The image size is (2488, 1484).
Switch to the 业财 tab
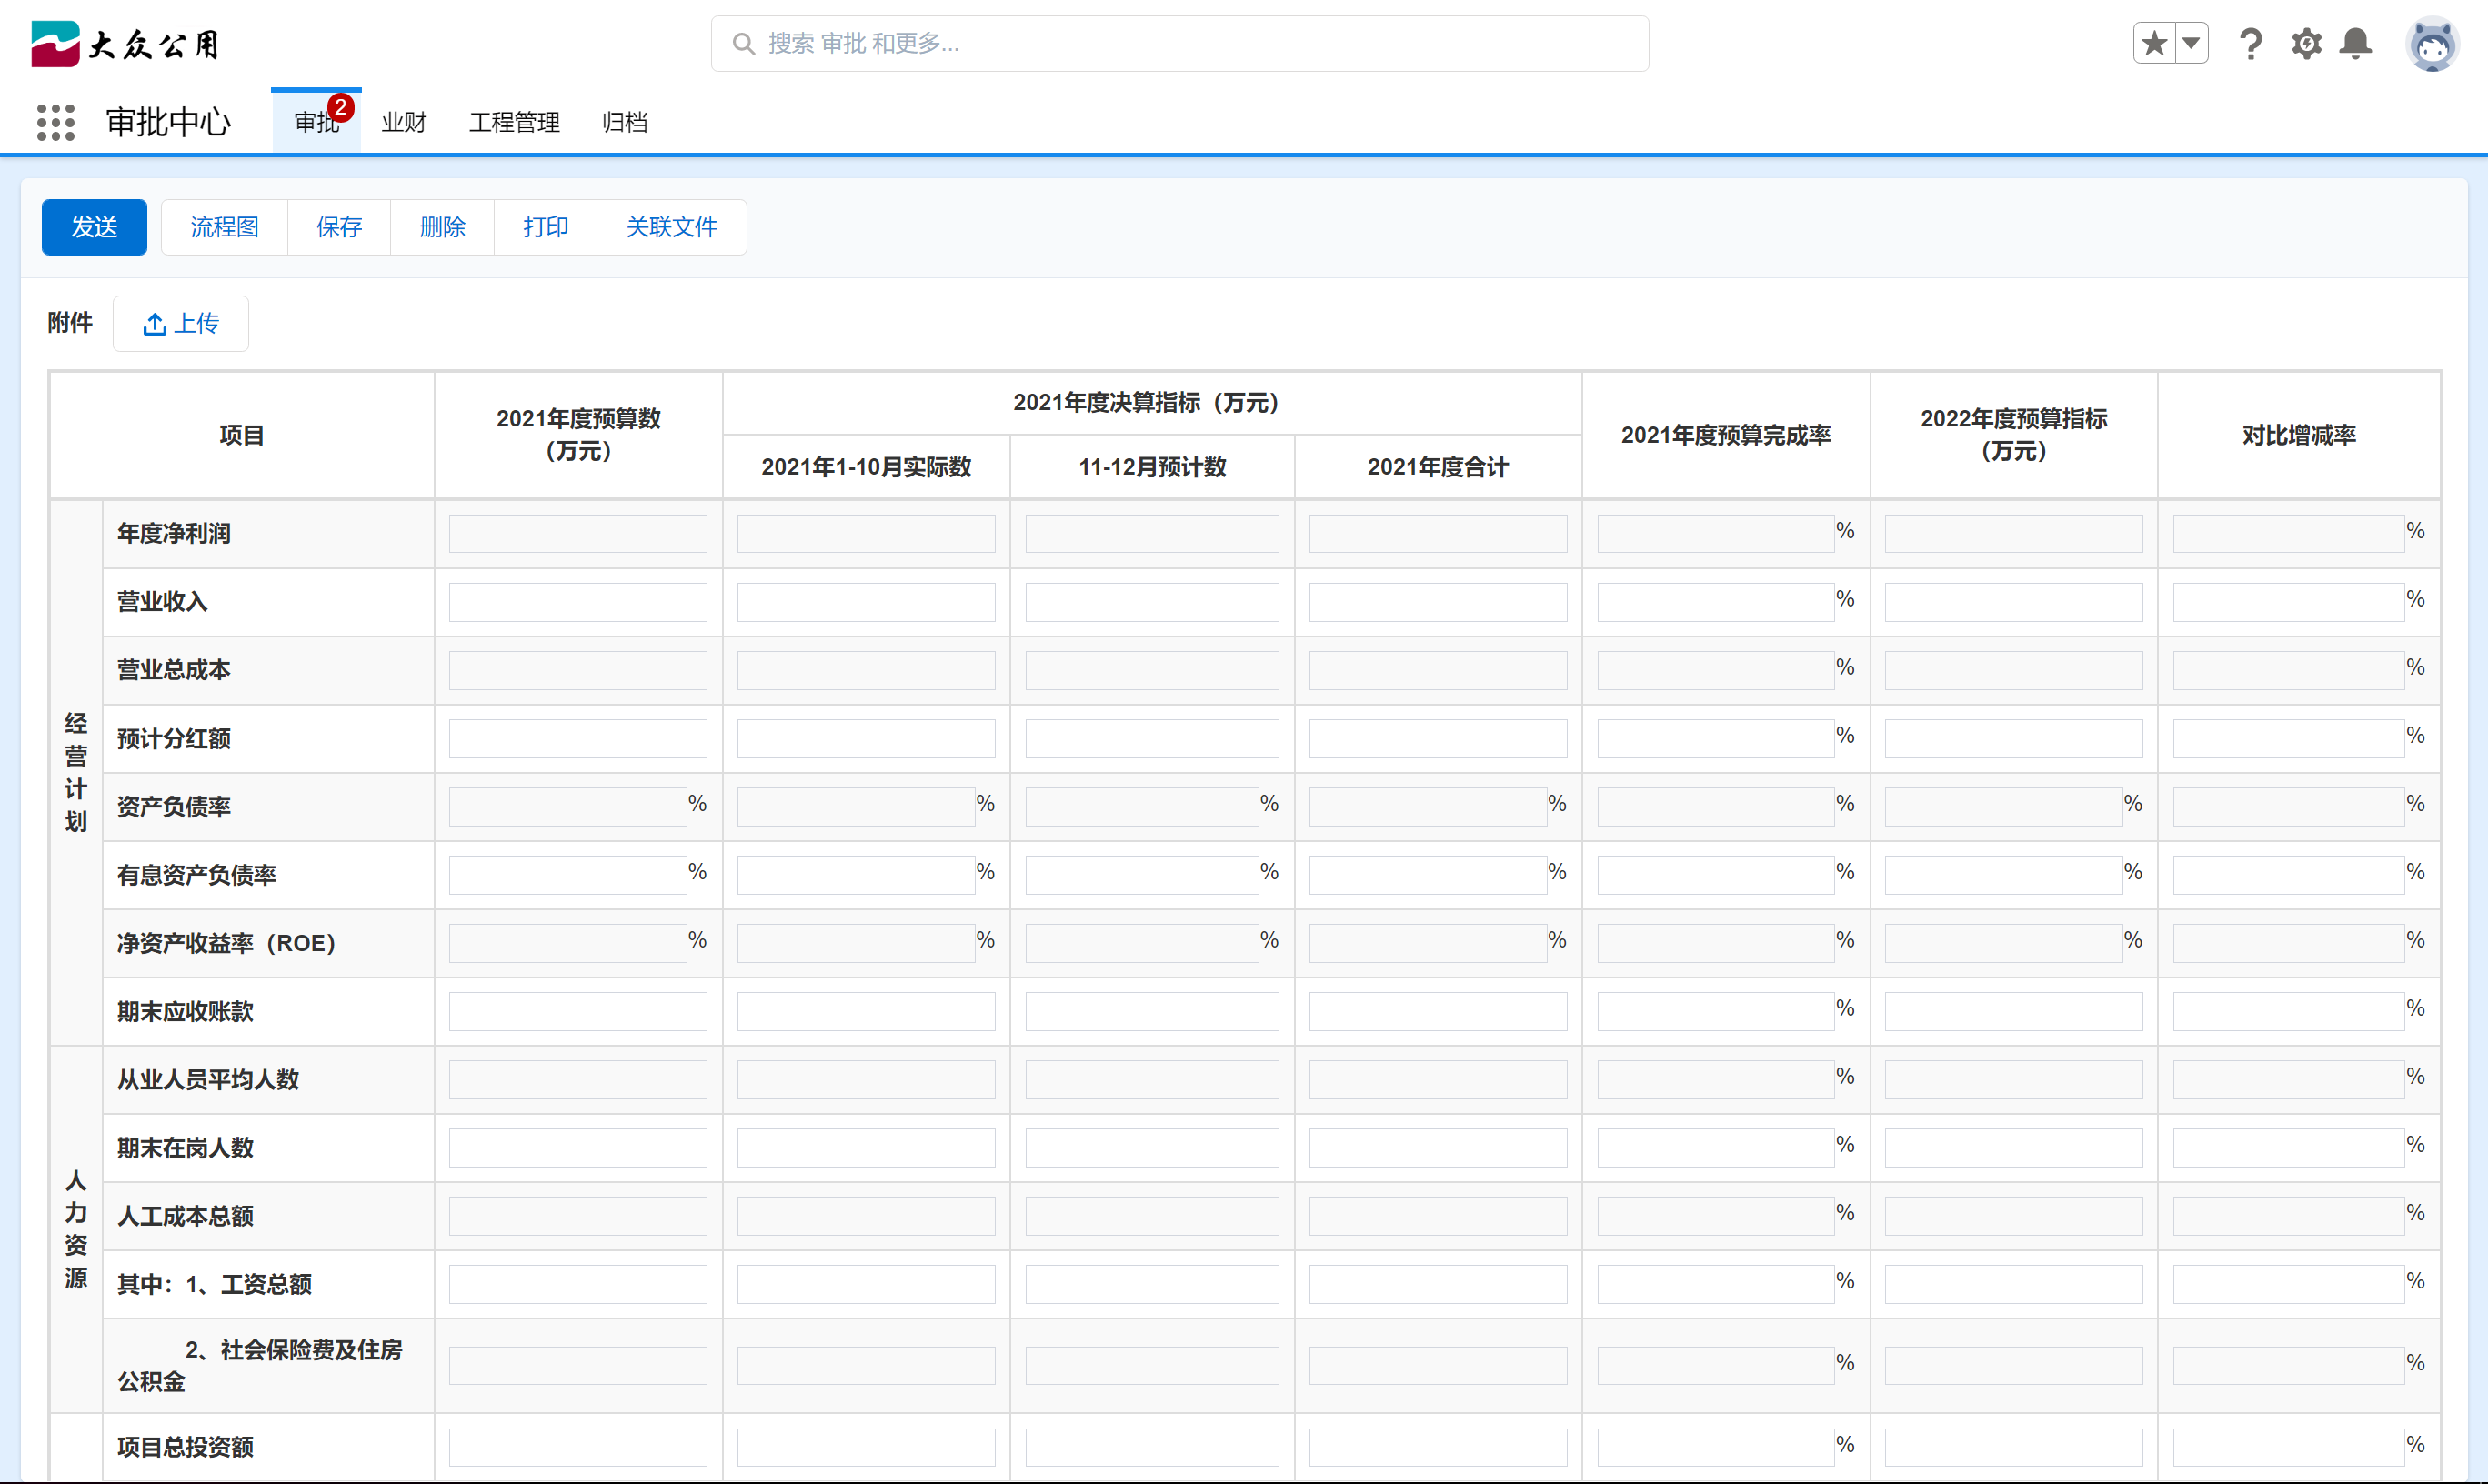coord(404,122)
